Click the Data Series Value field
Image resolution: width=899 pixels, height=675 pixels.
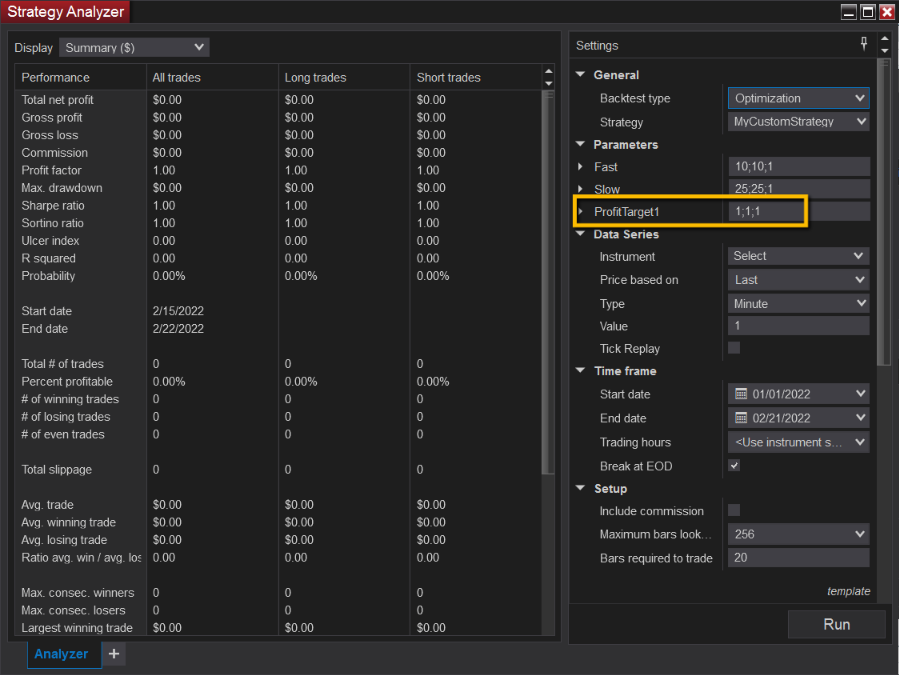pyautogui.click(x=799, y=326)
